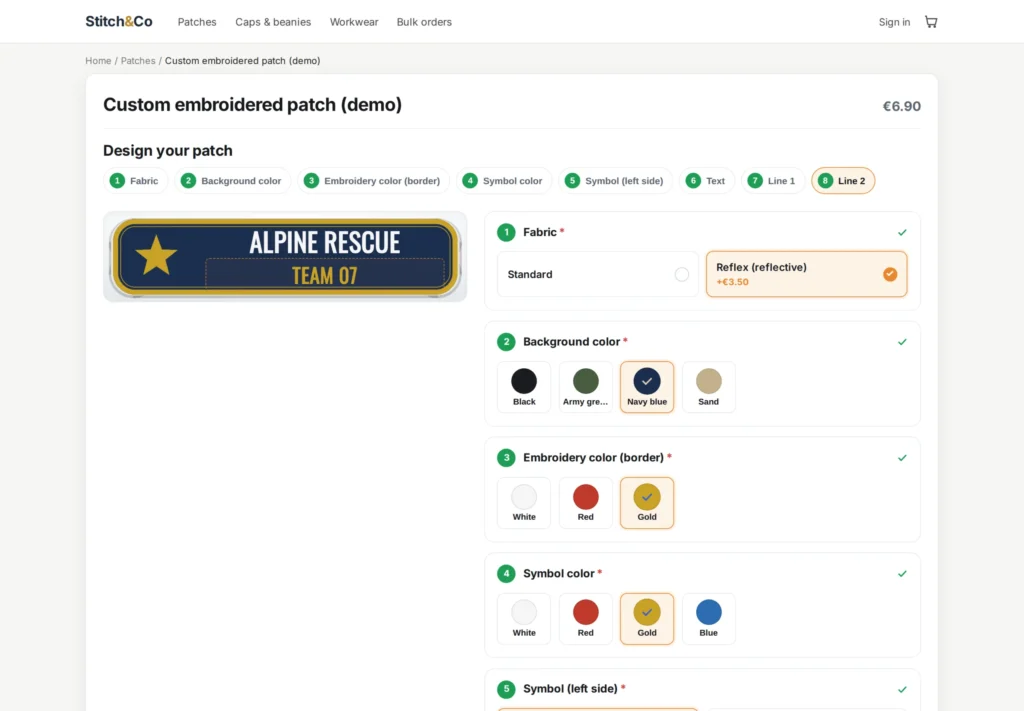Image resolution: width=1024 pixels, height=711 pixels.
Task: Click the patch preview image
Action: pos(285,257)
